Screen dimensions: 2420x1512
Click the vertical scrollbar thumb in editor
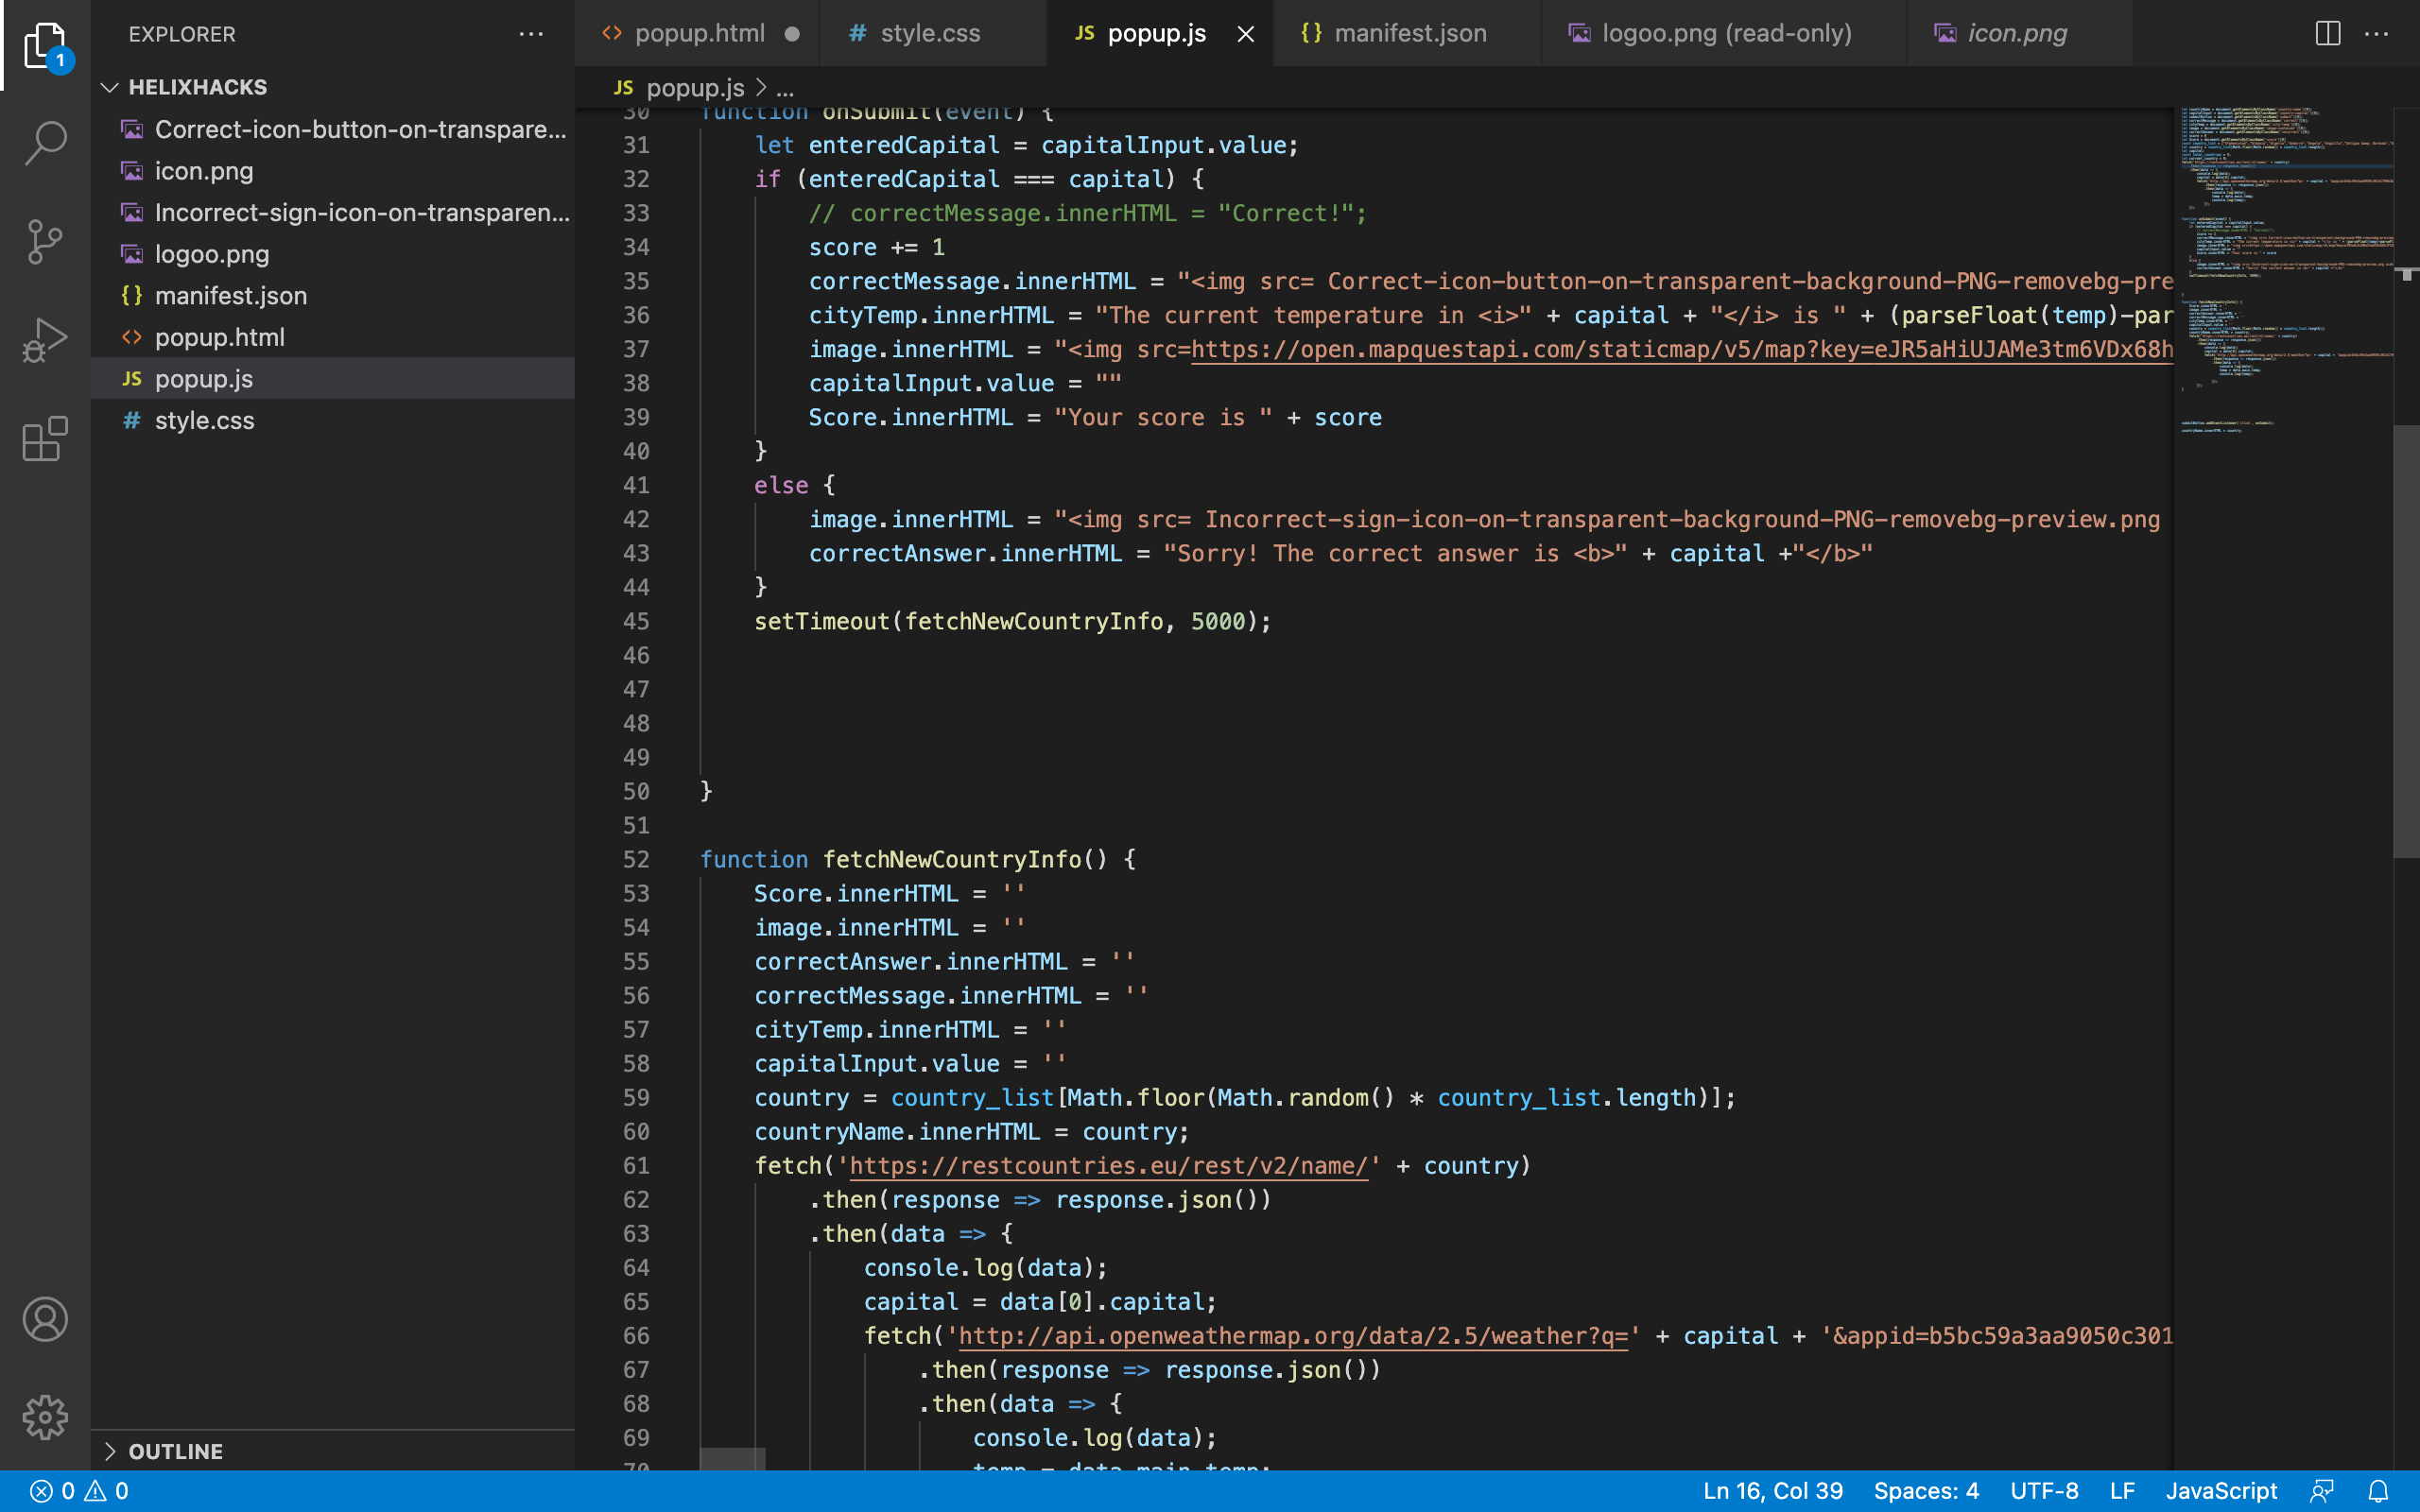[x=2405, y=640]
